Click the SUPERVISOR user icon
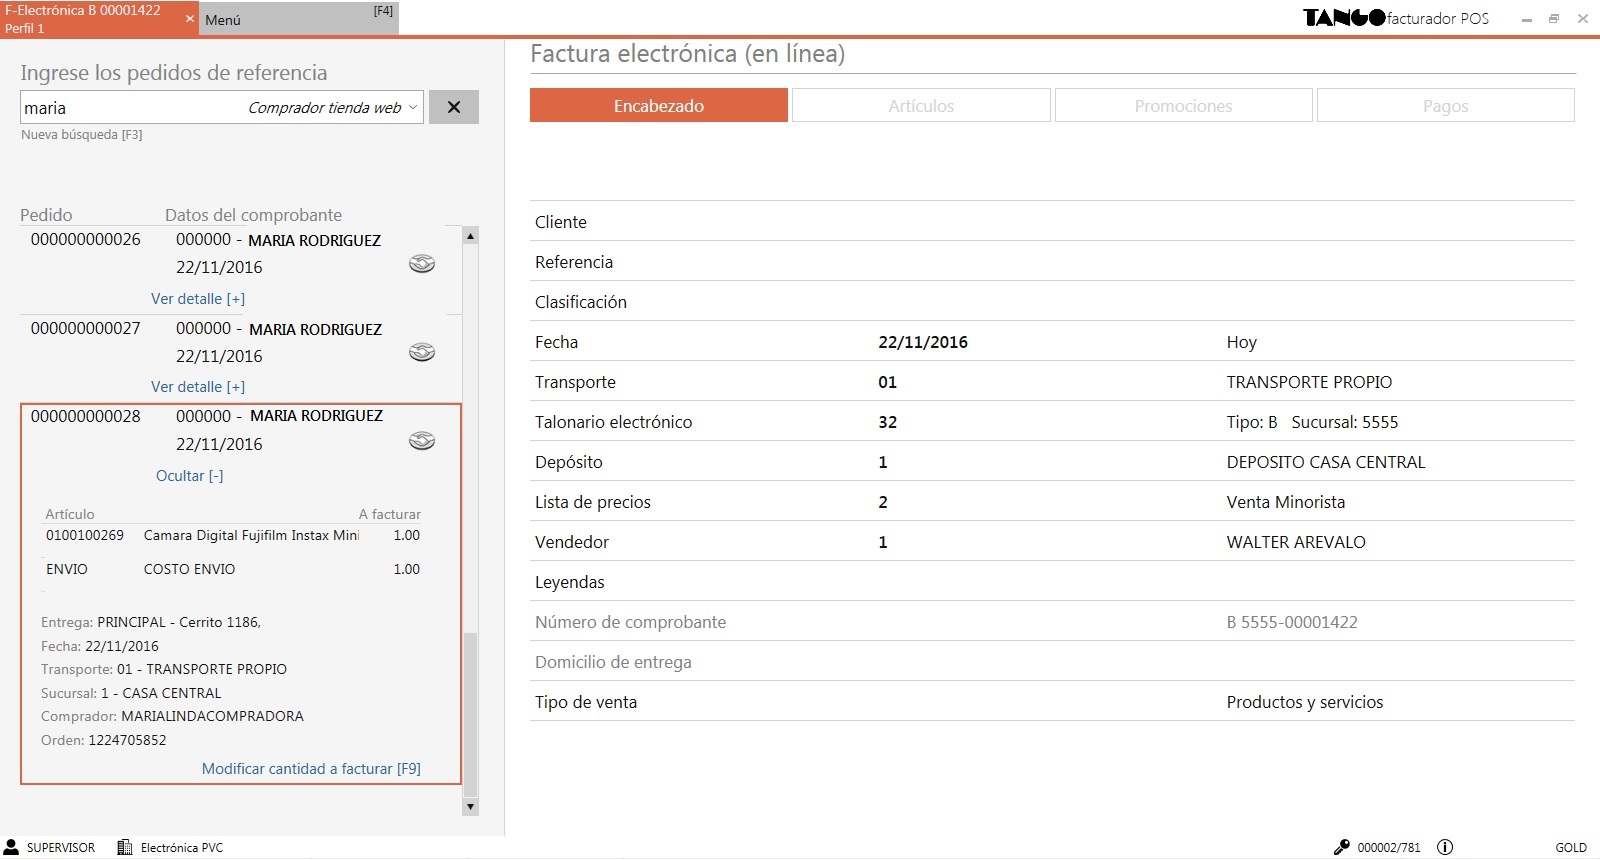 point(12,847)
